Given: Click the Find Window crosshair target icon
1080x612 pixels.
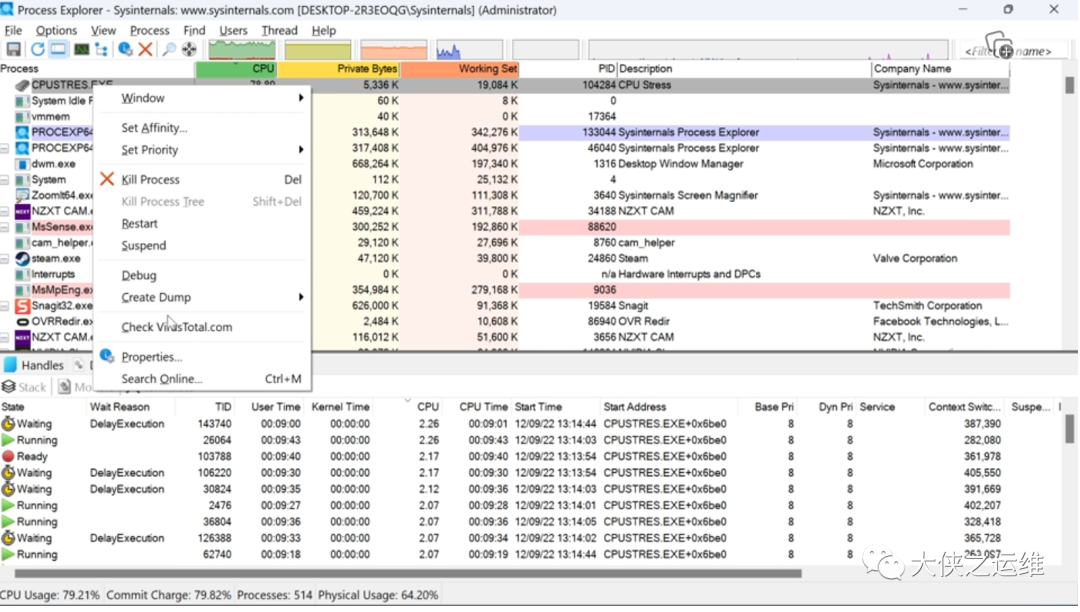Looking at the screenshot, I should point(189,50).
